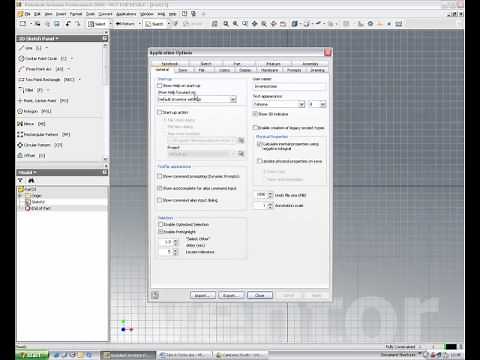Image resolution: width=480 pixels, height=360 pixels.
Task: Click the Import button
Action: click(x=203, y=295)
